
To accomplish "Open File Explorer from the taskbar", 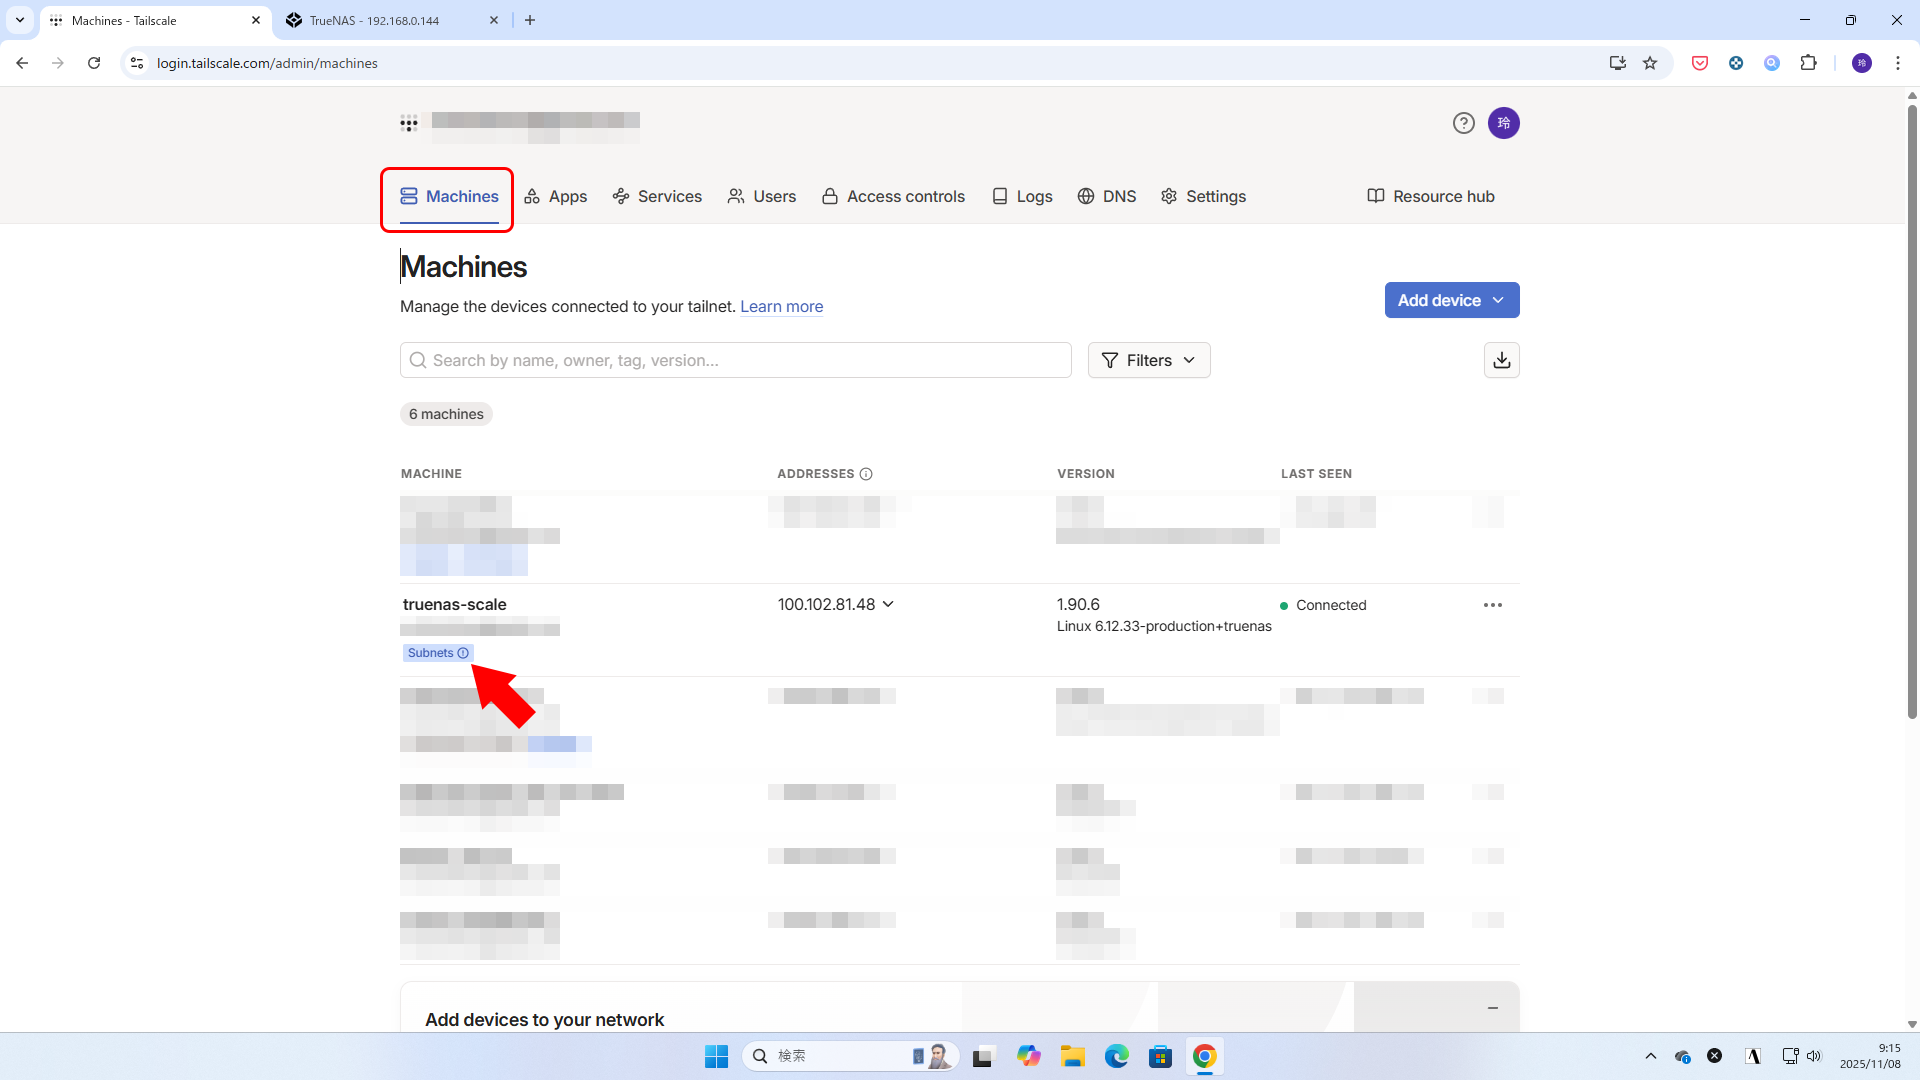I will click(x=1072, y=1057).
